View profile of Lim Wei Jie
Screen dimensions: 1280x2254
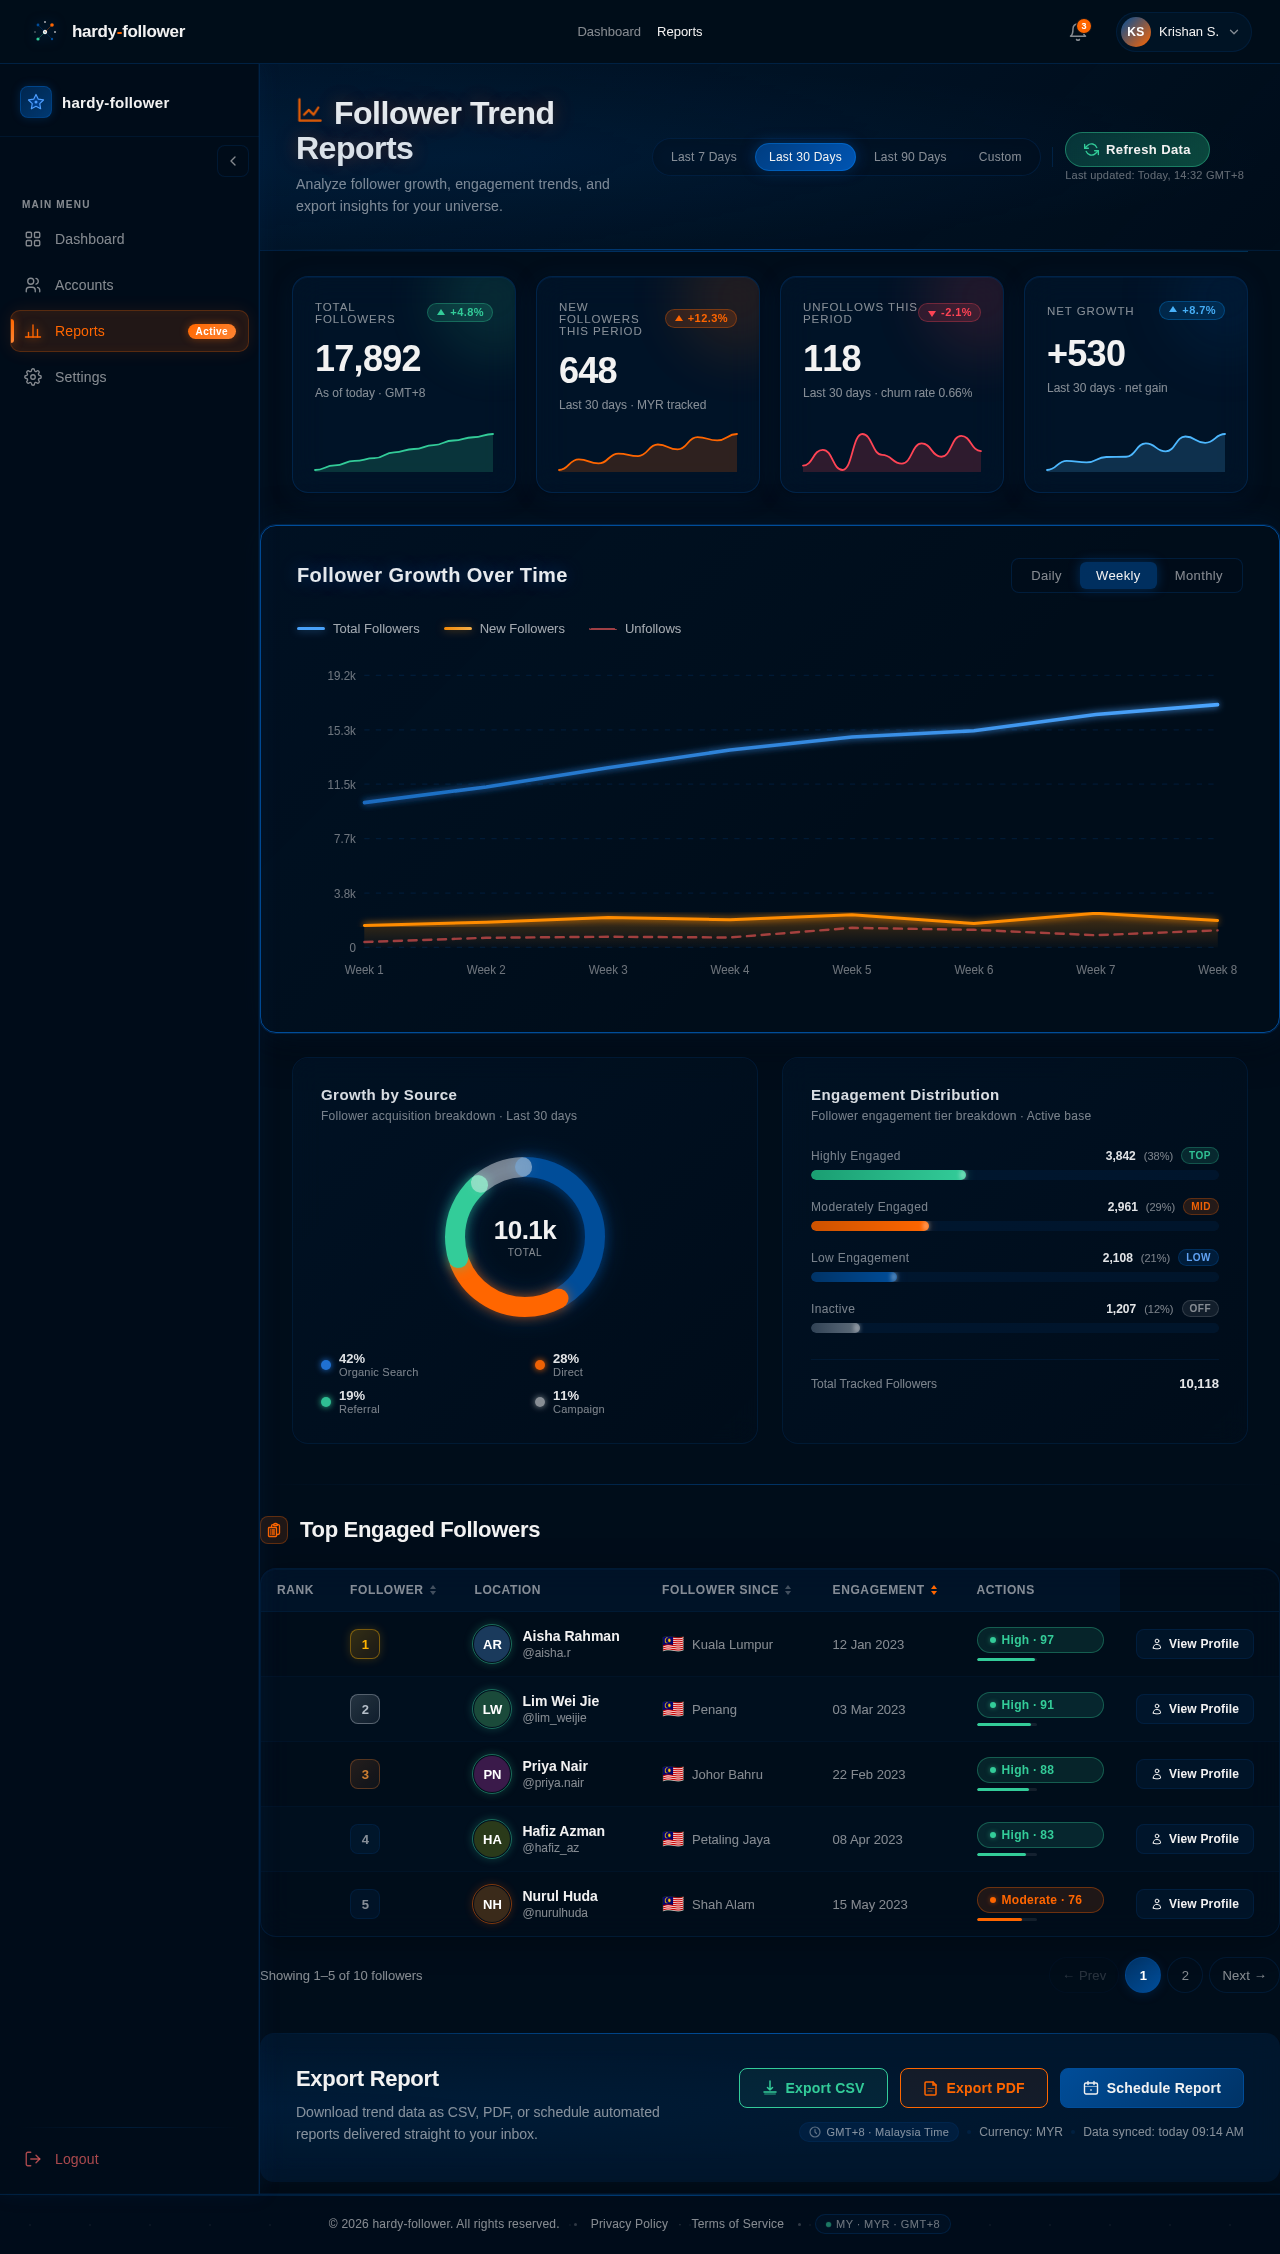(x=1194, y=1709)
